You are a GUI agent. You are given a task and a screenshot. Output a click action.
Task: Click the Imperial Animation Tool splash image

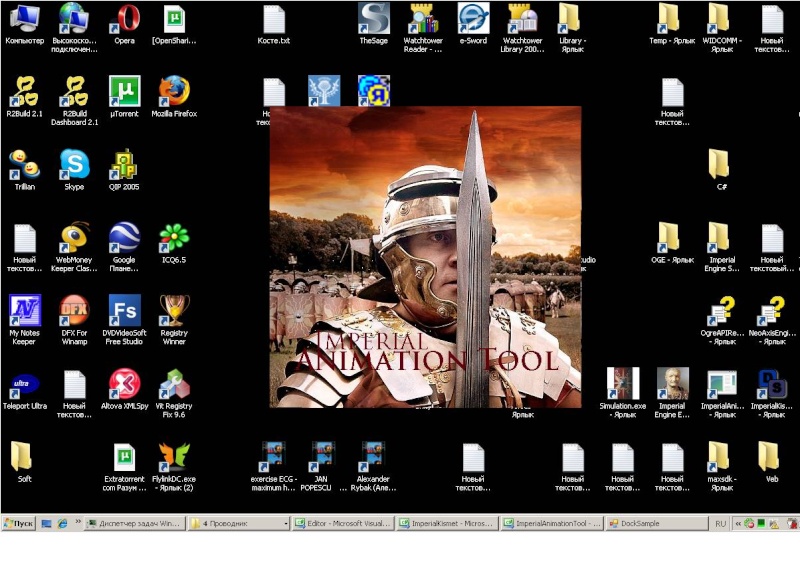pyautogui.click(x=426, y=257)
